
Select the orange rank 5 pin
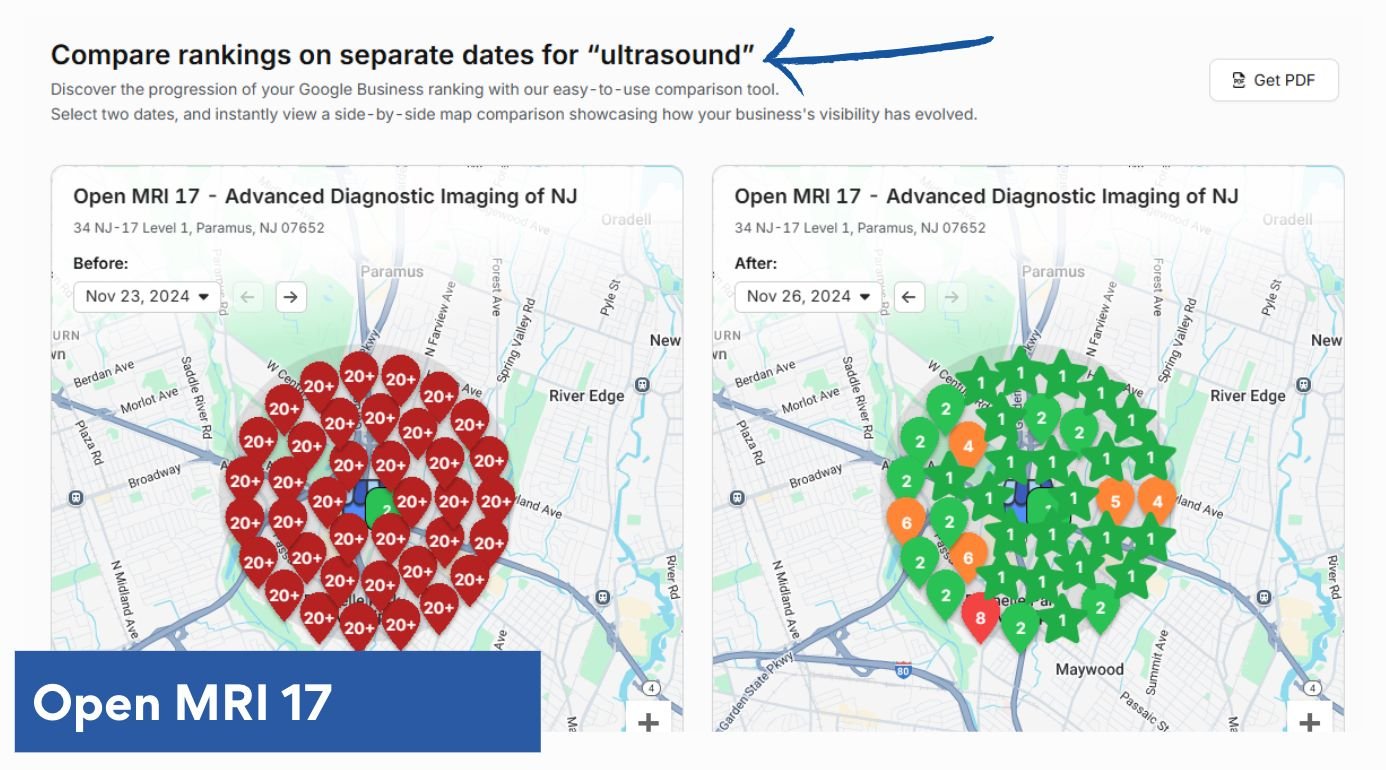tap(1115, 496)
